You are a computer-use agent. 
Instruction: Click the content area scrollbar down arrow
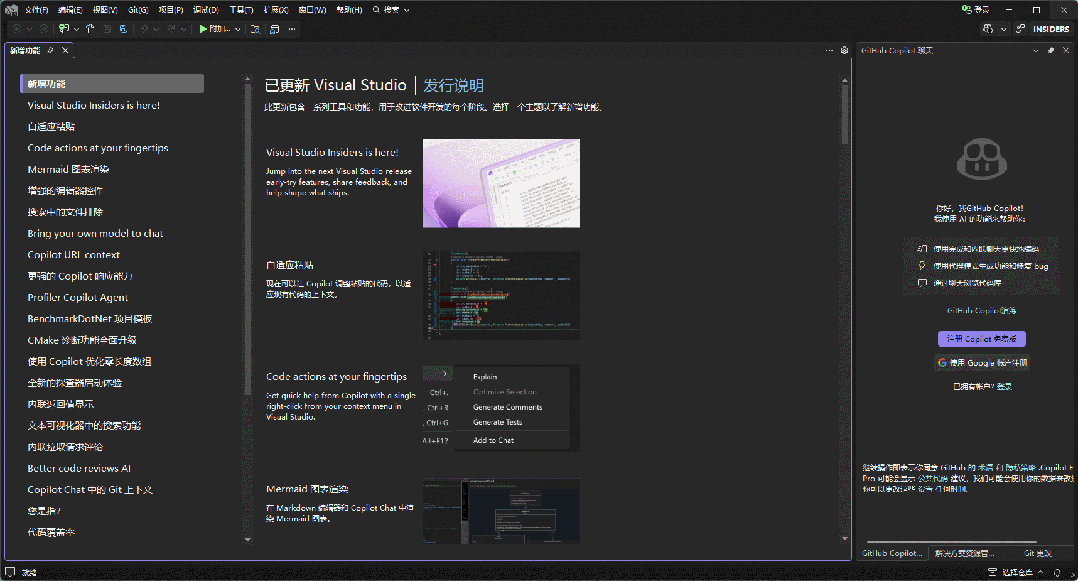click(x=844, y=539)
